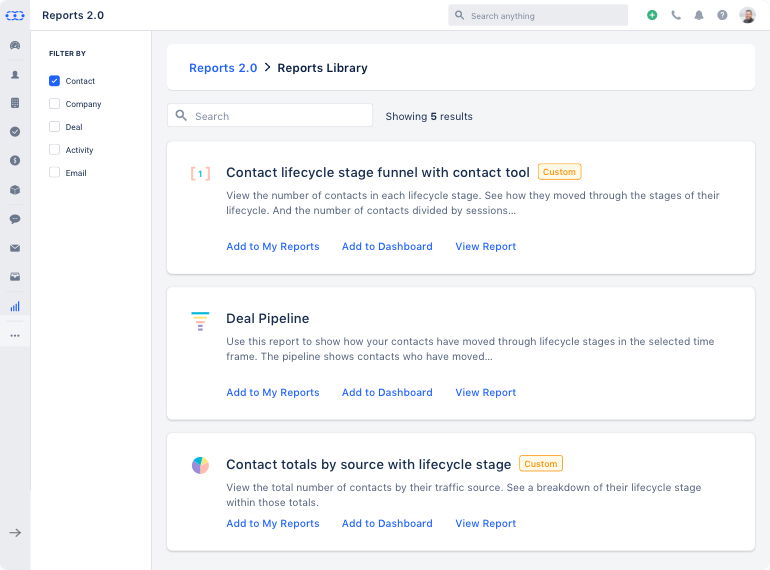View Report for Deal Pipeline
Screen dimensions: 770x570
coord(485,392)
